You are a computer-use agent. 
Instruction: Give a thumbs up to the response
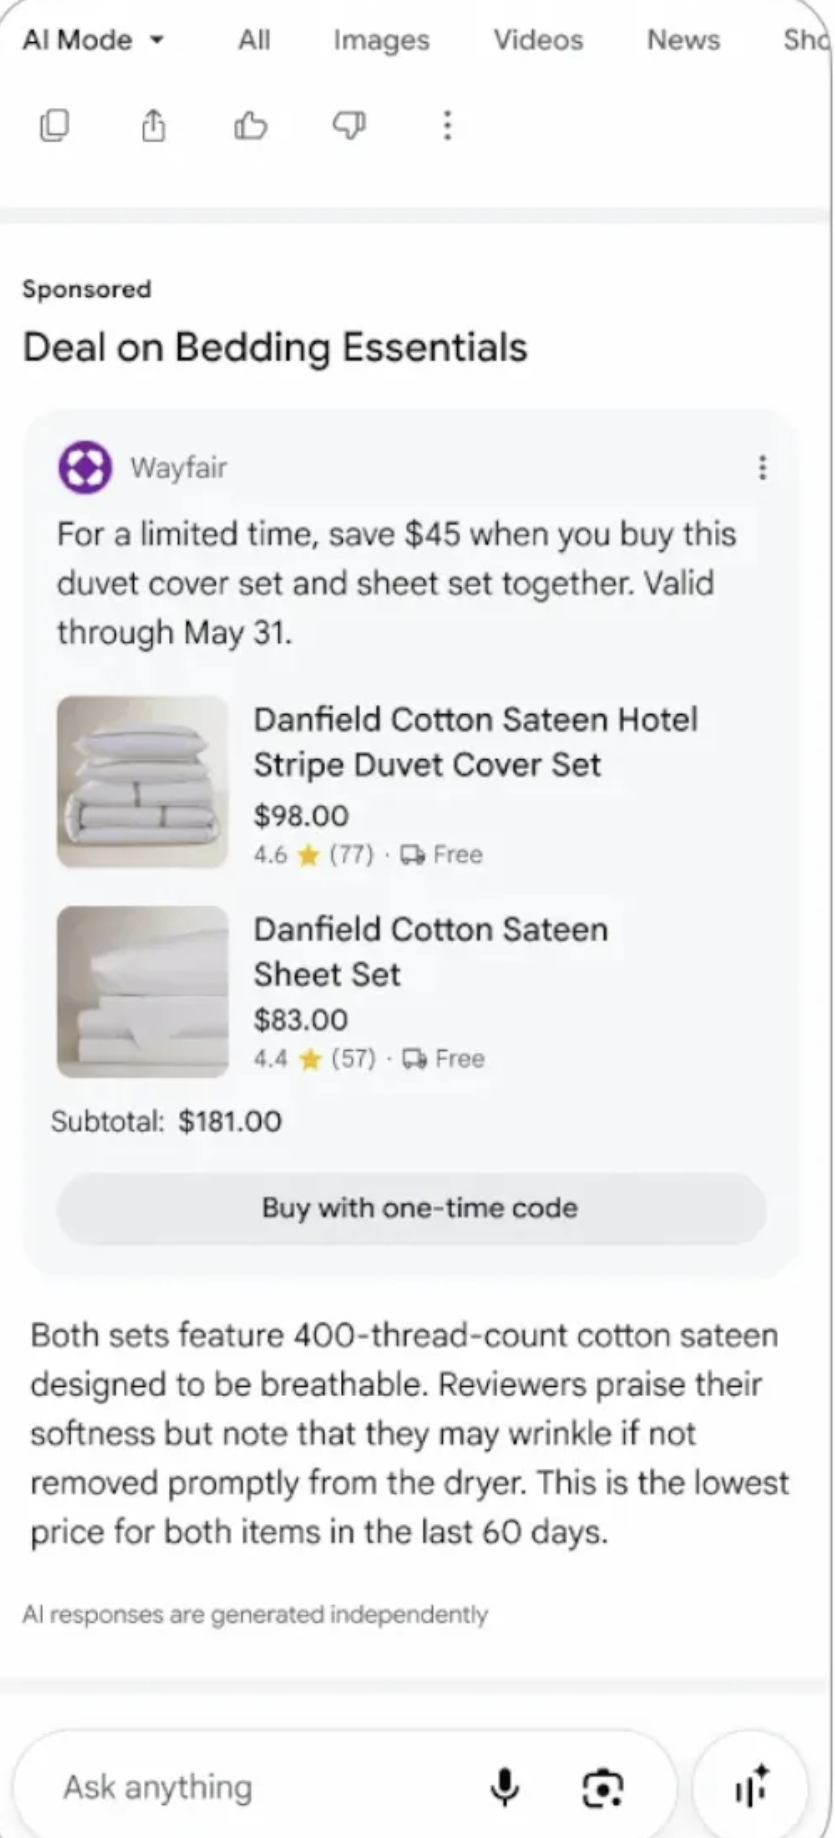[x=250, y=125]
